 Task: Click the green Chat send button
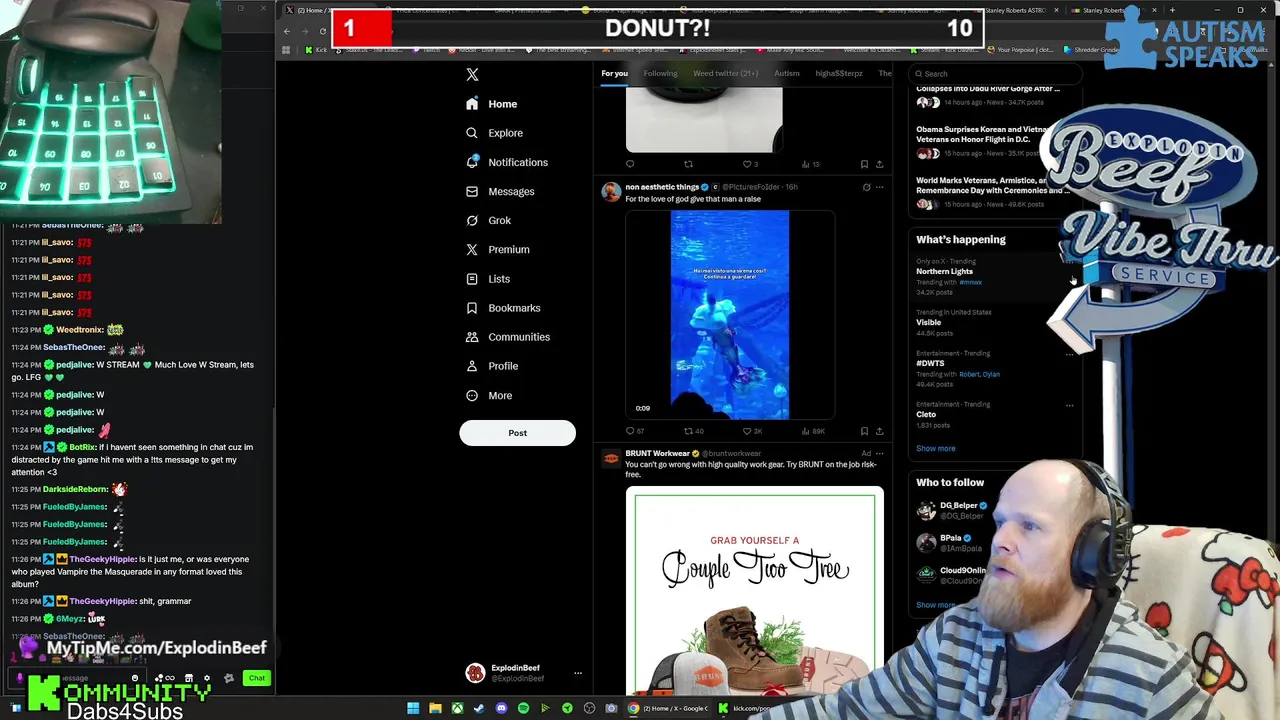tap(257, 678)
